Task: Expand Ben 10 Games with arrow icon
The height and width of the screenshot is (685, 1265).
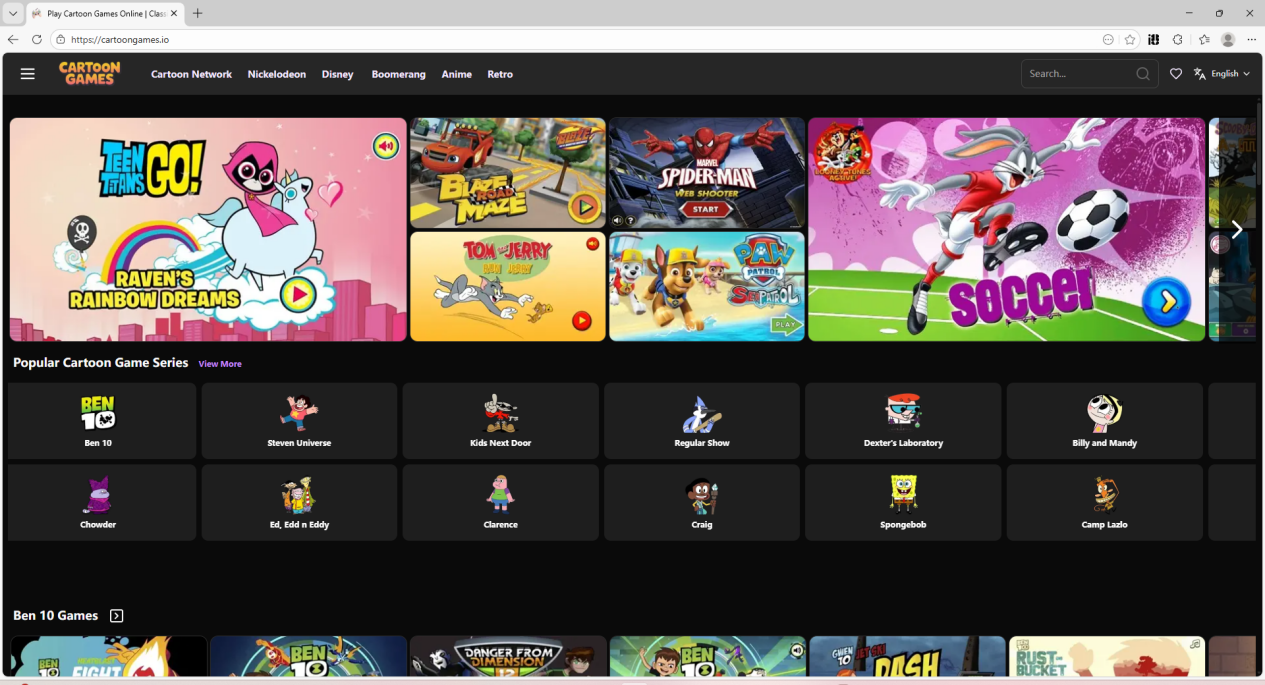Action: (x=117, y=616)
